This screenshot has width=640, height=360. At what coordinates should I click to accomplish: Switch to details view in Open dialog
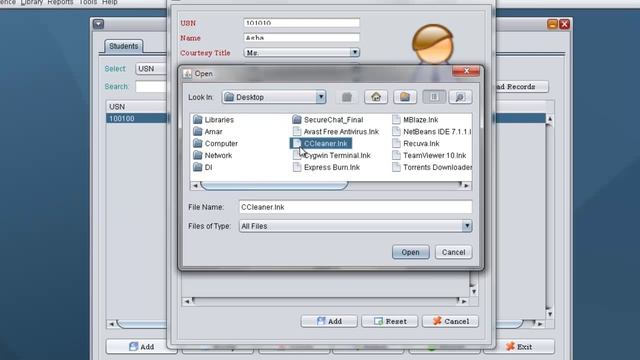460,97
